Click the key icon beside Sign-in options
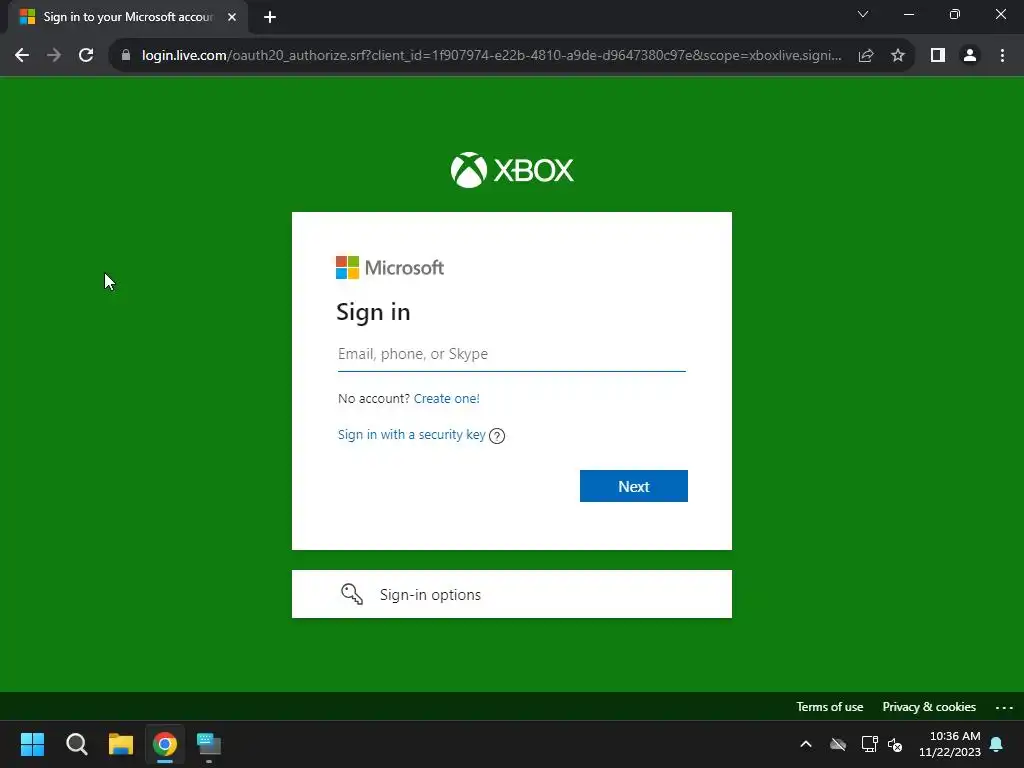The width and height of the screenshot is (1024, 768). click(x=352, y=594)
